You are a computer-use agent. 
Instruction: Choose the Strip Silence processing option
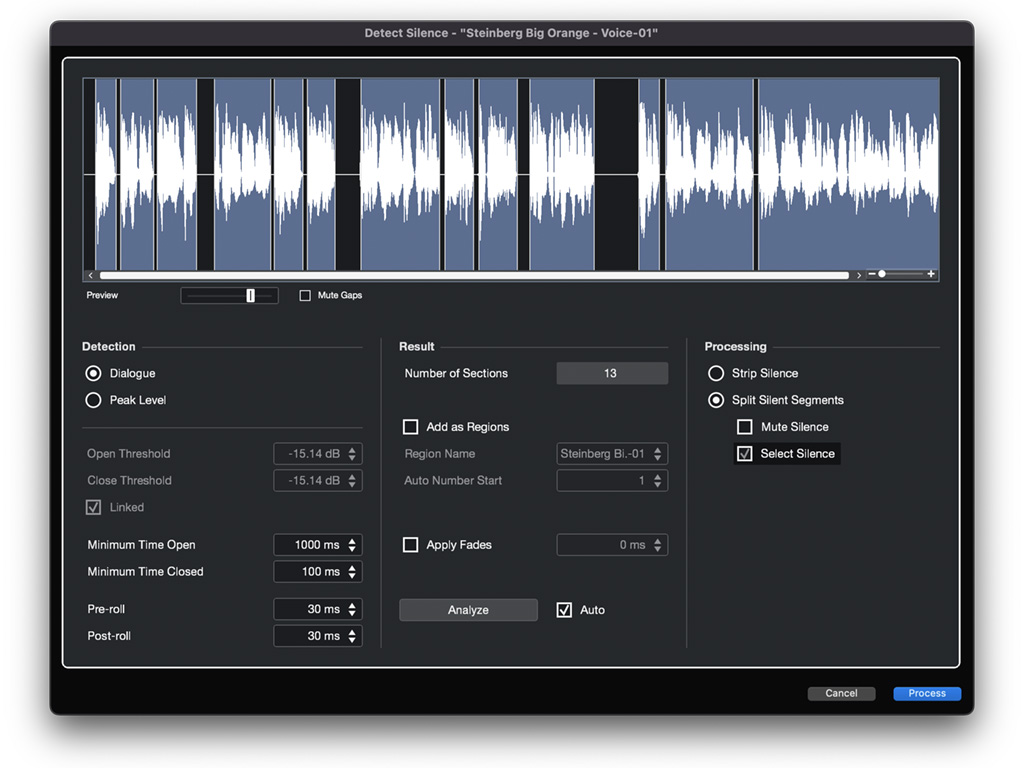[x=716, y=373]
